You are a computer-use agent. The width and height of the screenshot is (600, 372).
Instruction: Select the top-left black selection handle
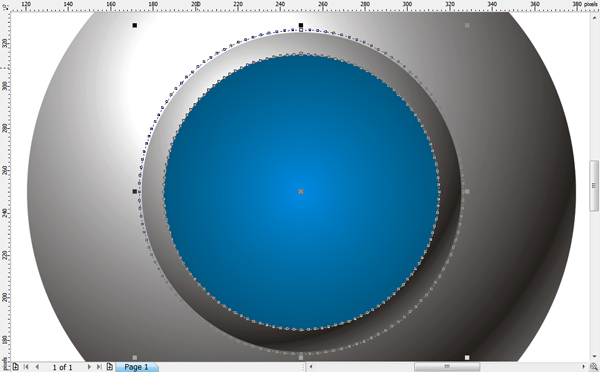(135, 25)
